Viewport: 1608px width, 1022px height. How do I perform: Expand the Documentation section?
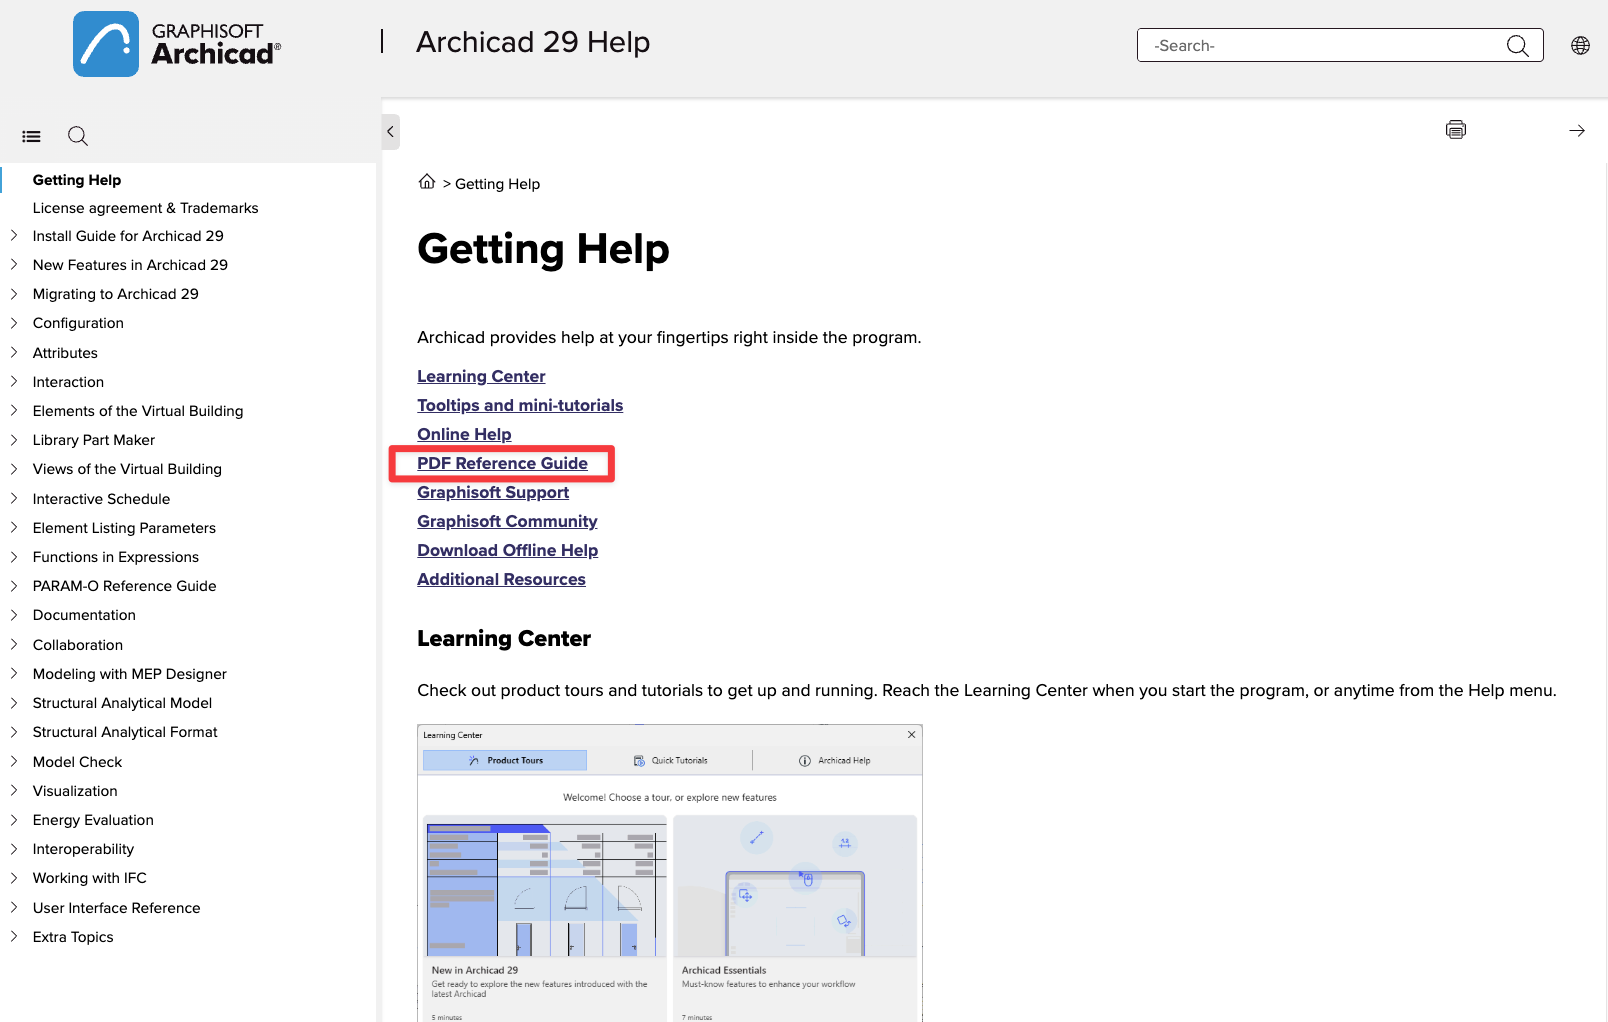14,615
